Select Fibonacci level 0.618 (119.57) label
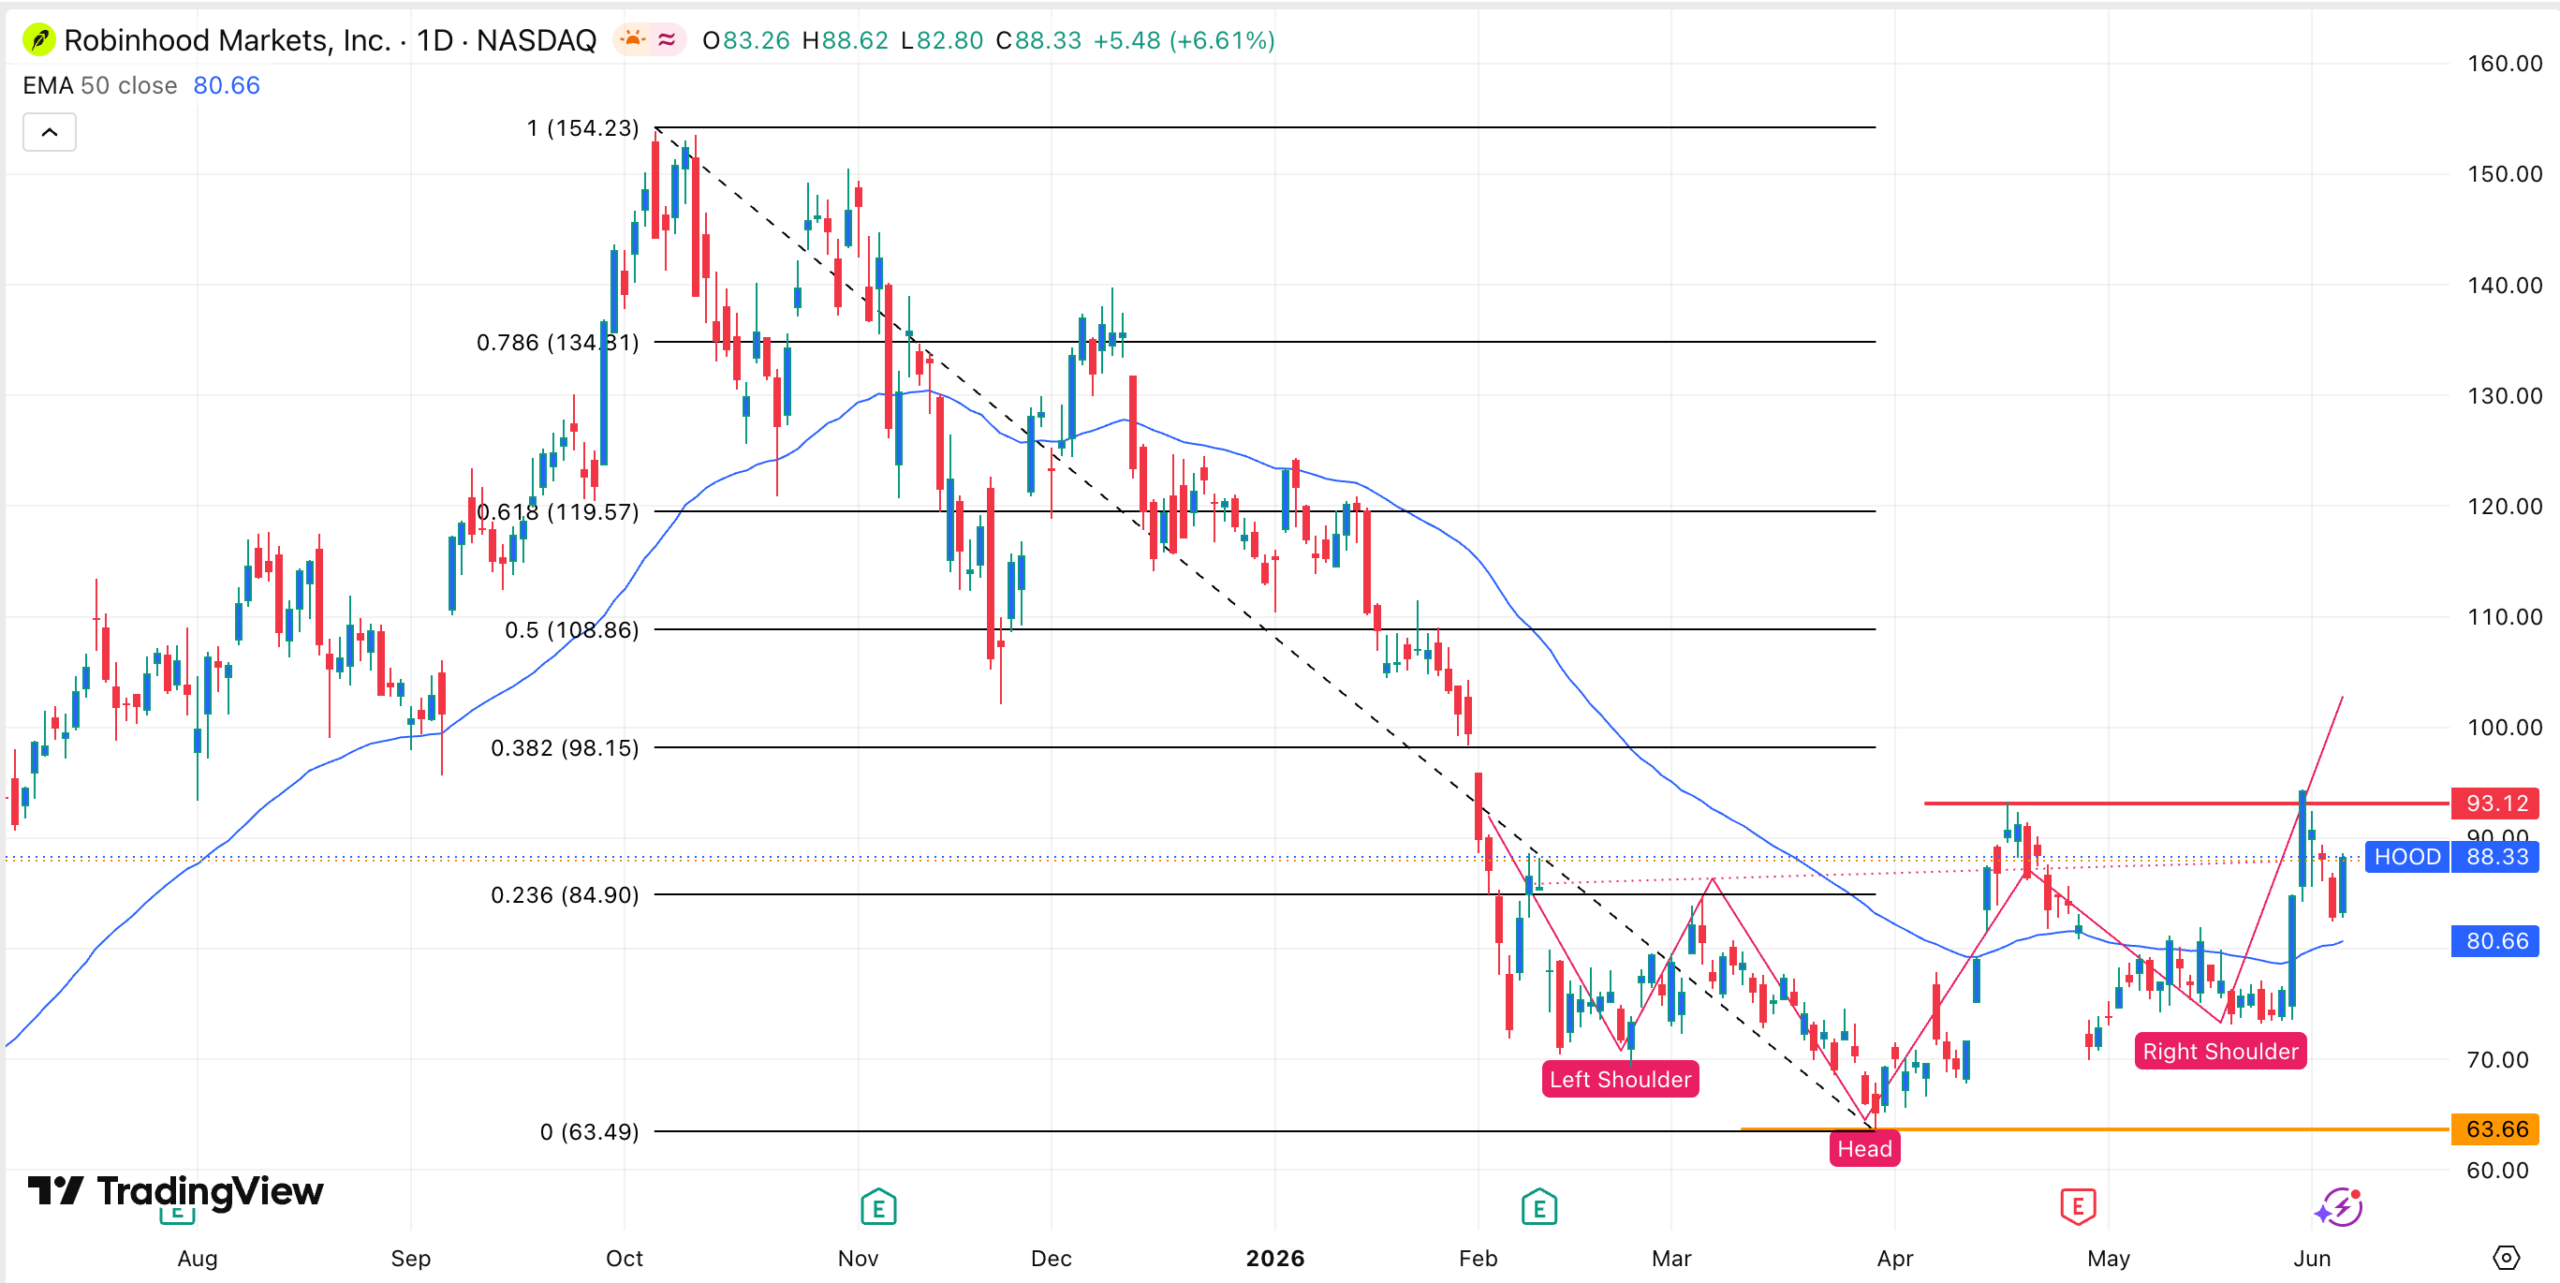Screen dimensions: 2560x1283 click(x=557, y=512)
